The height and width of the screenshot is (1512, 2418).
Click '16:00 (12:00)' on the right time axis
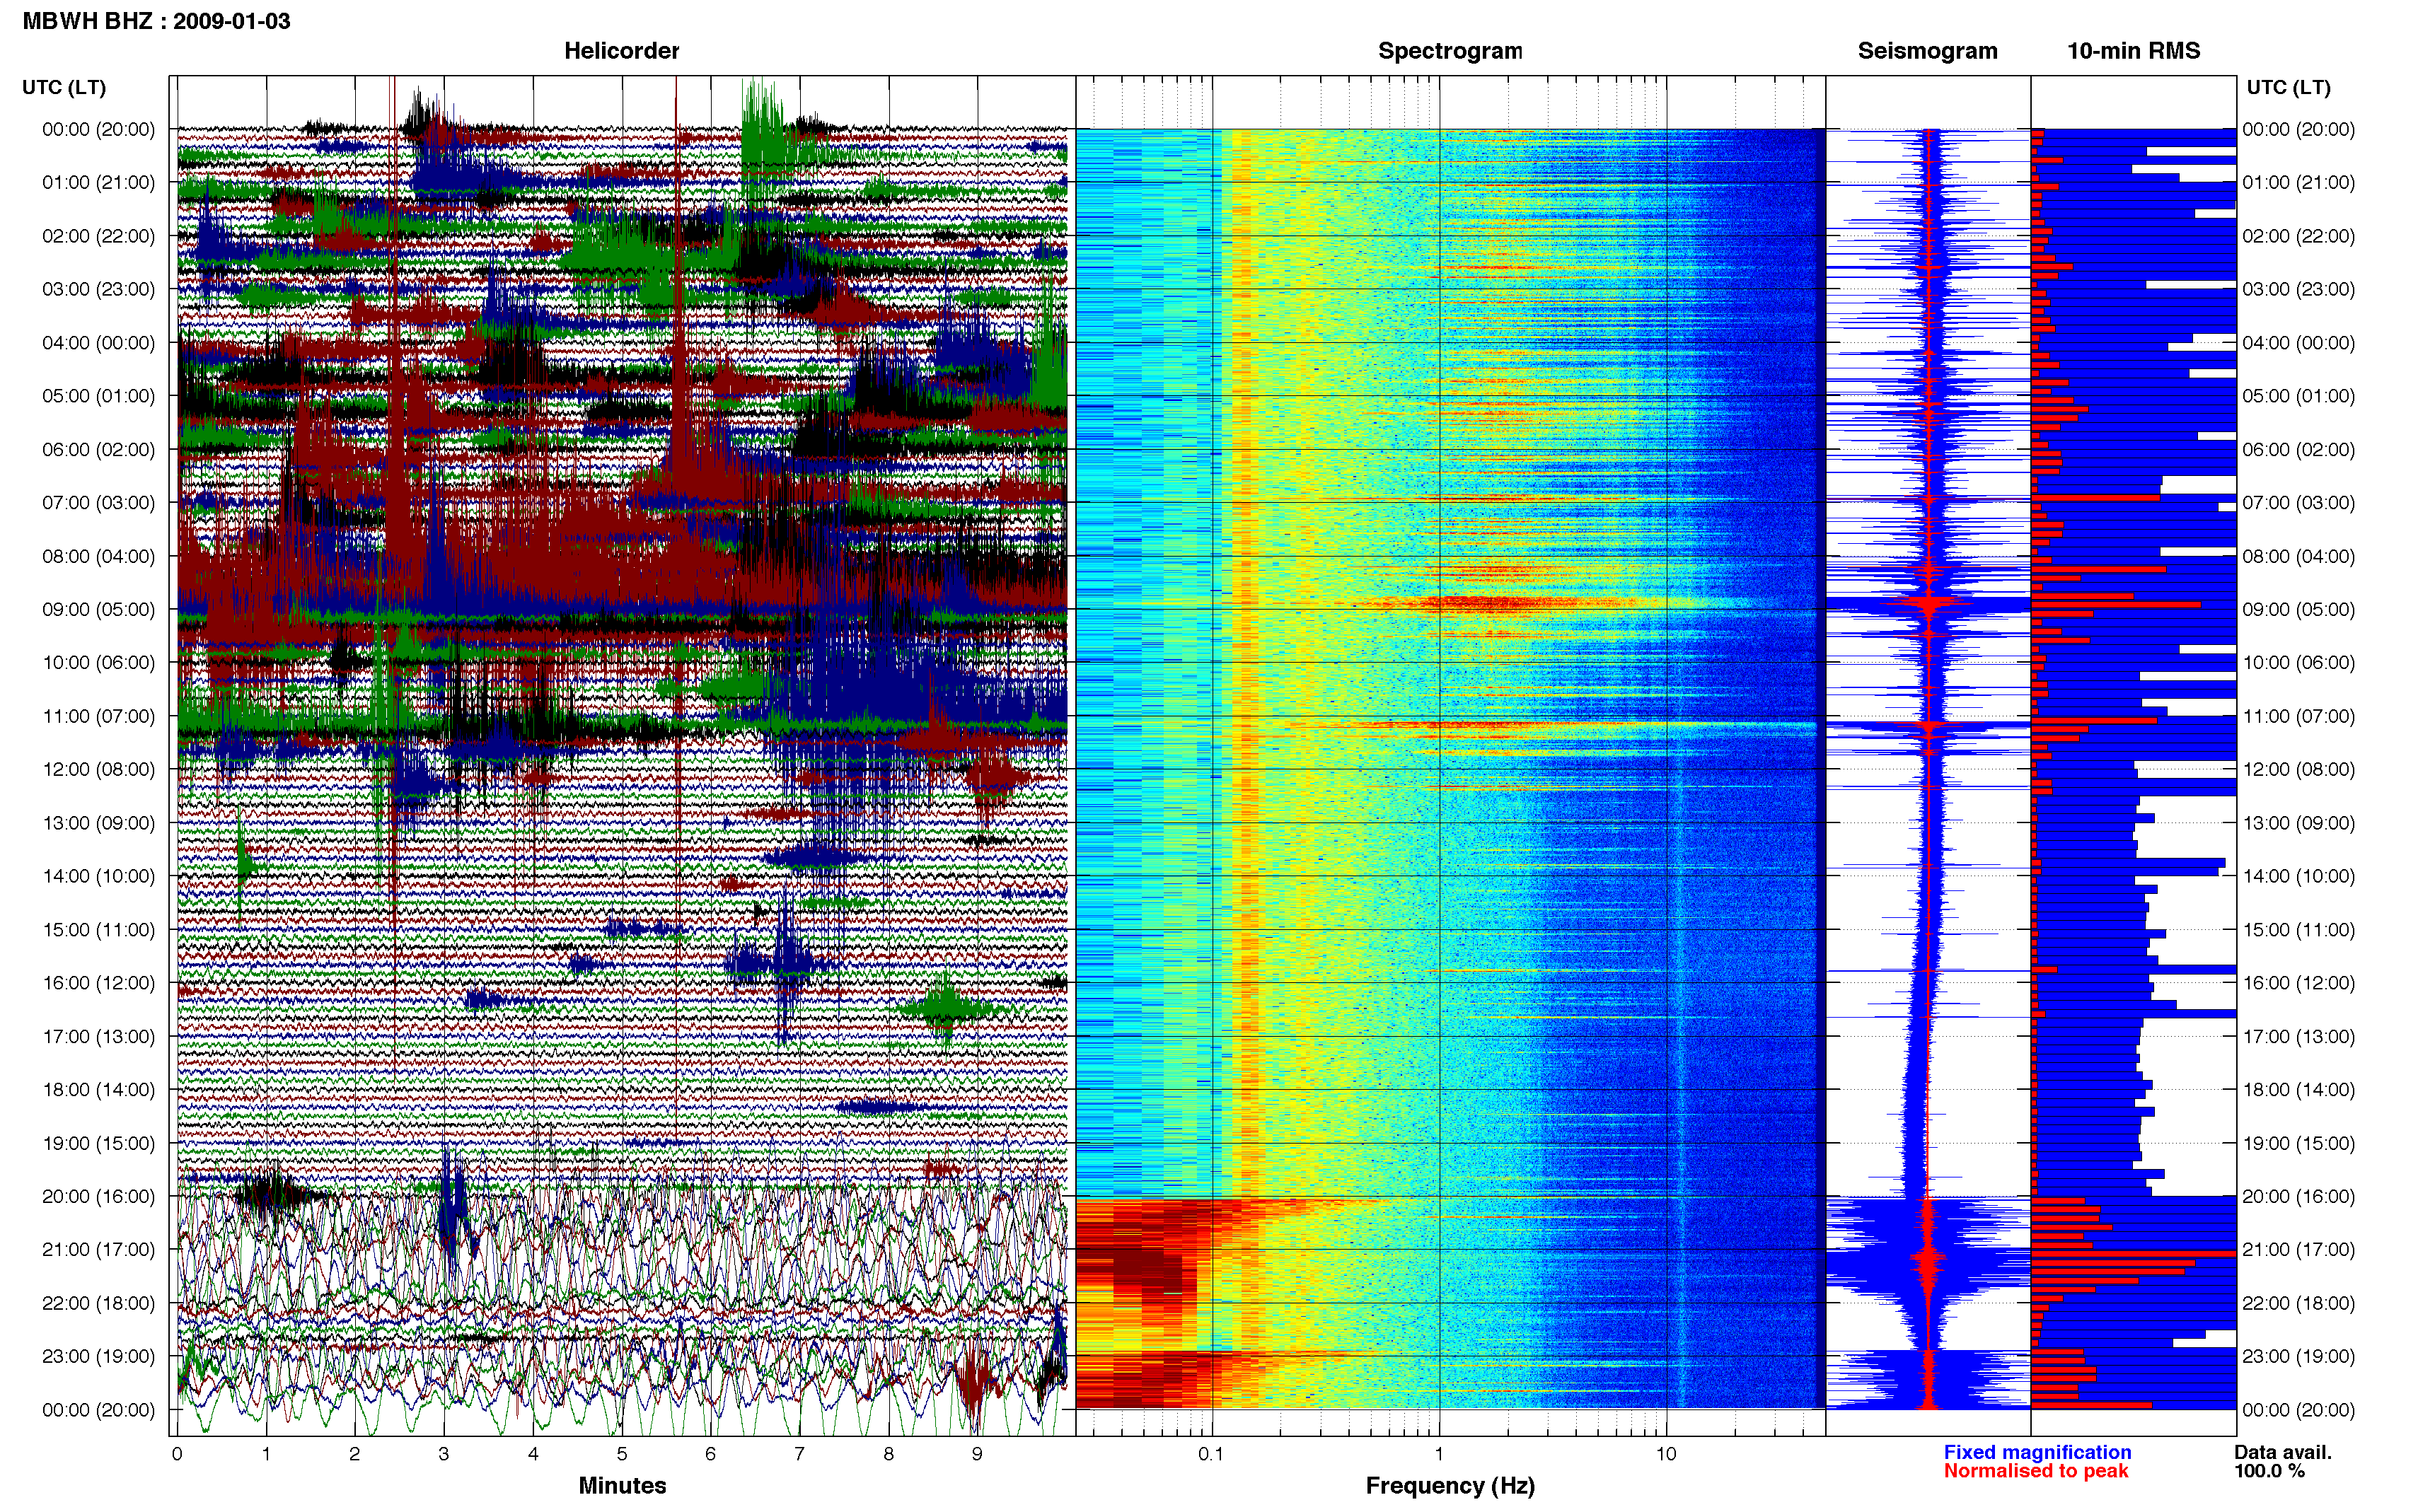(2298, 983)
